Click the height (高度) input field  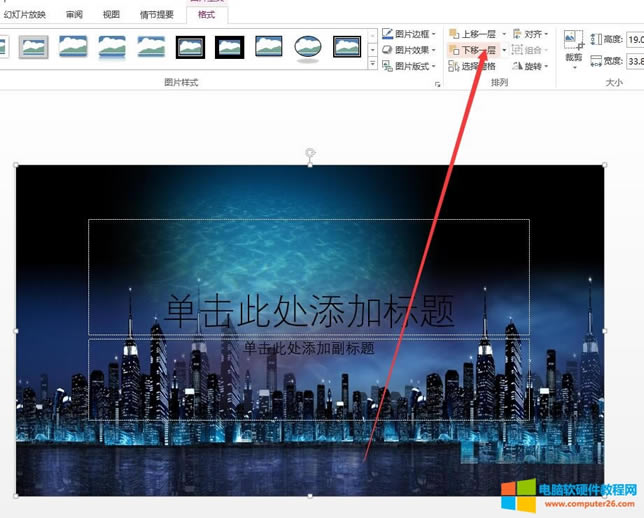pyautogui.click(x=633, y=39)
